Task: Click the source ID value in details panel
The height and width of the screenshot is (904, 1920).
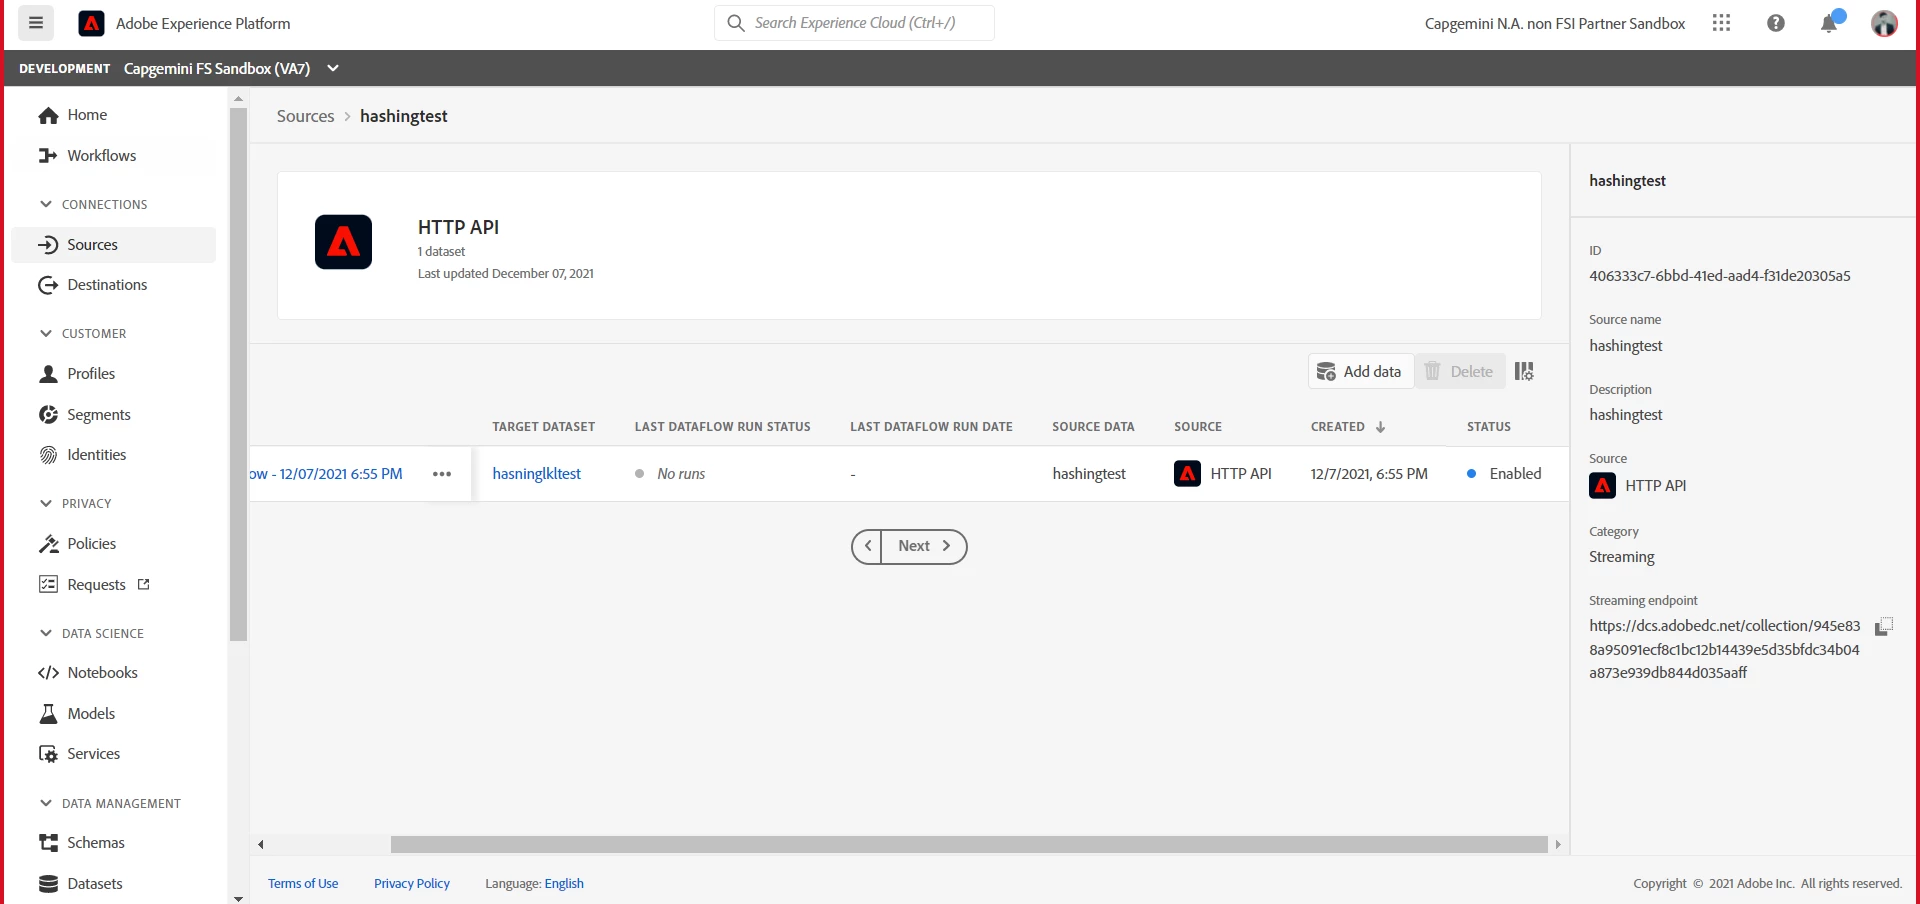Action: tap(1720, 276)
